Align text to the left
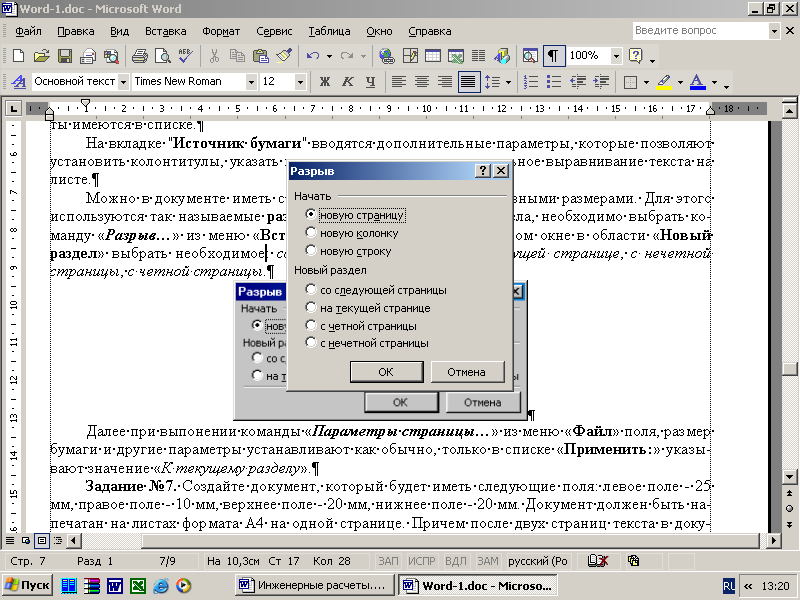Image resolution: width=800 pixels, height=600 pixels. tap(399, 82)
